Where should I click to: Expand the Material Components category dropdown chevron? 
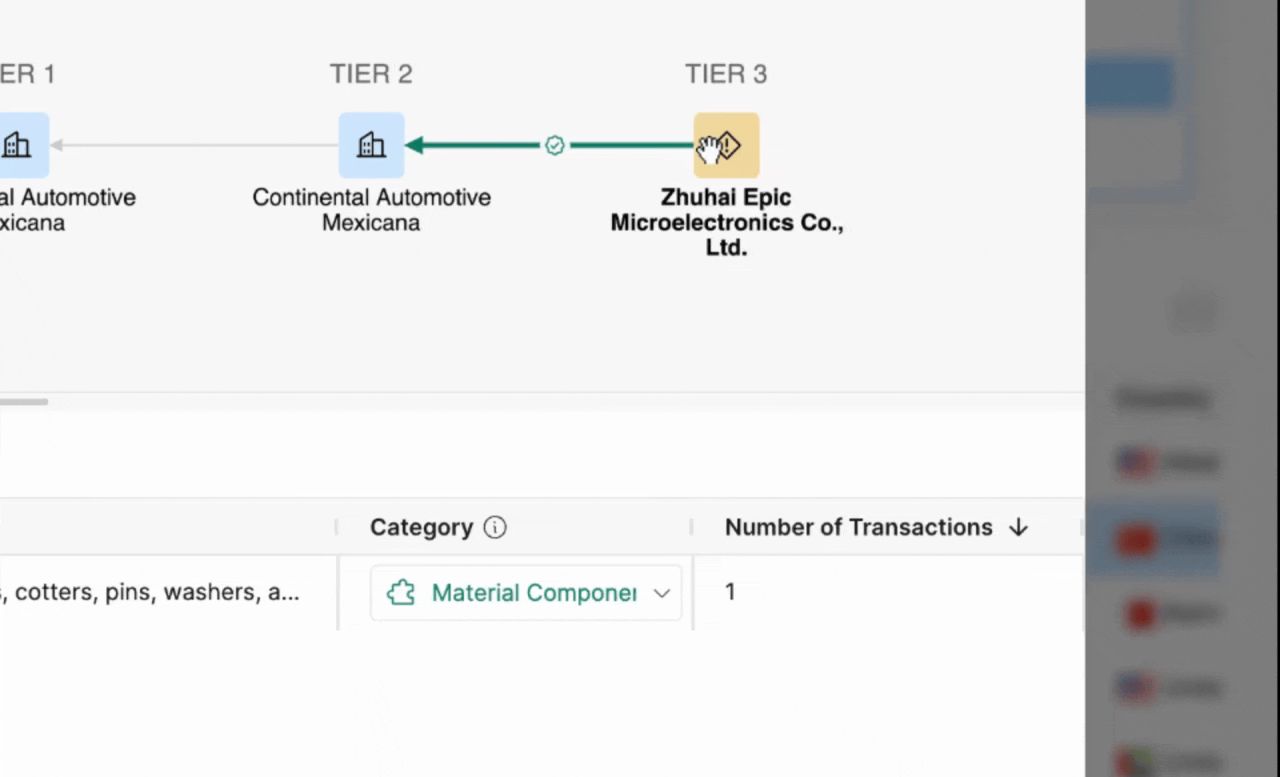click(x=661, y=593)
